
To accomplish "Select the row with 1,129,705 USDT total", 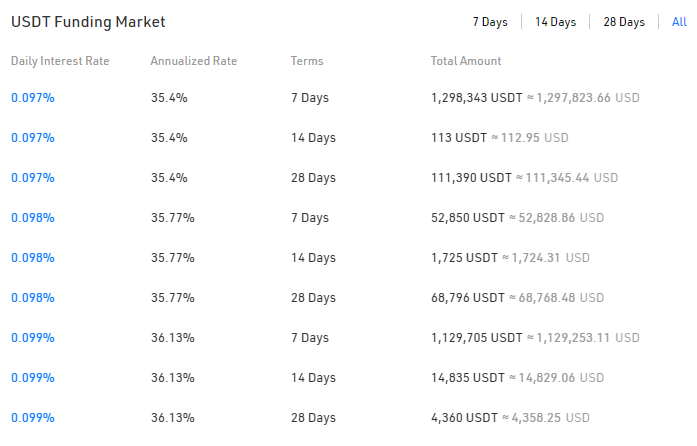I will click(x=476, y=338).
